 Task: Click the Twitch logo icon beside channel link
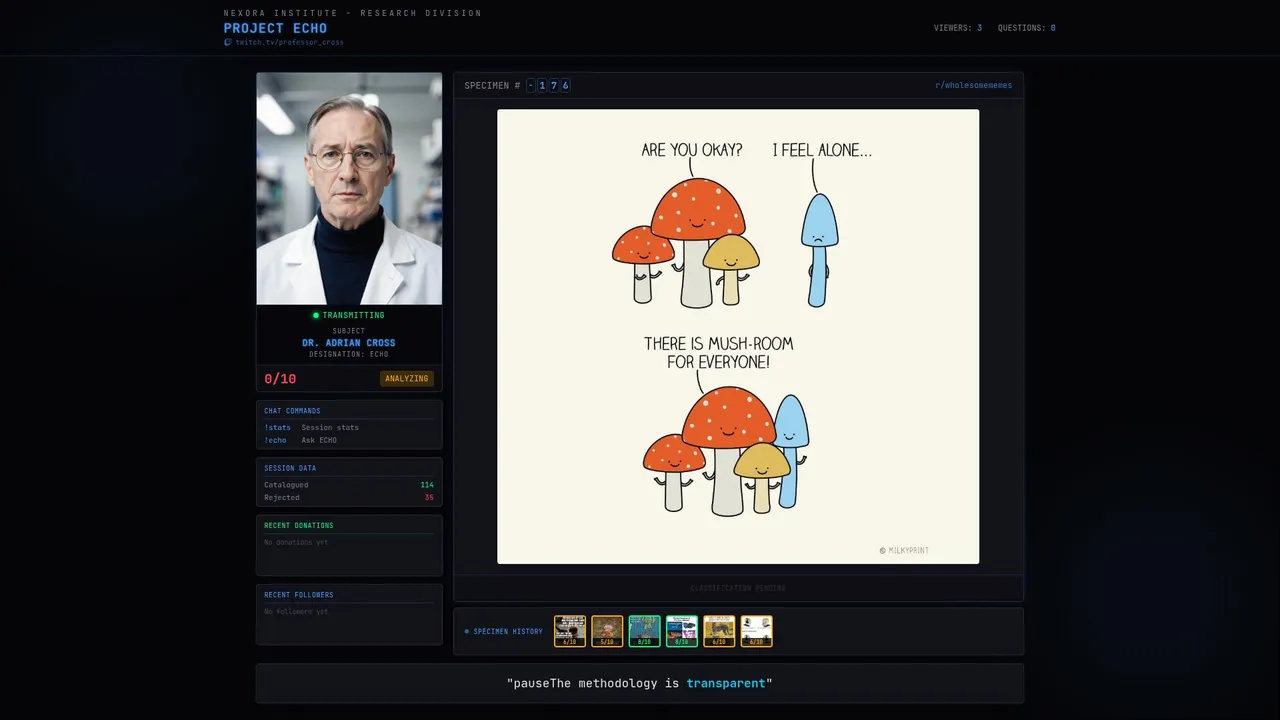pyautogui.click(x=228, y=43)
